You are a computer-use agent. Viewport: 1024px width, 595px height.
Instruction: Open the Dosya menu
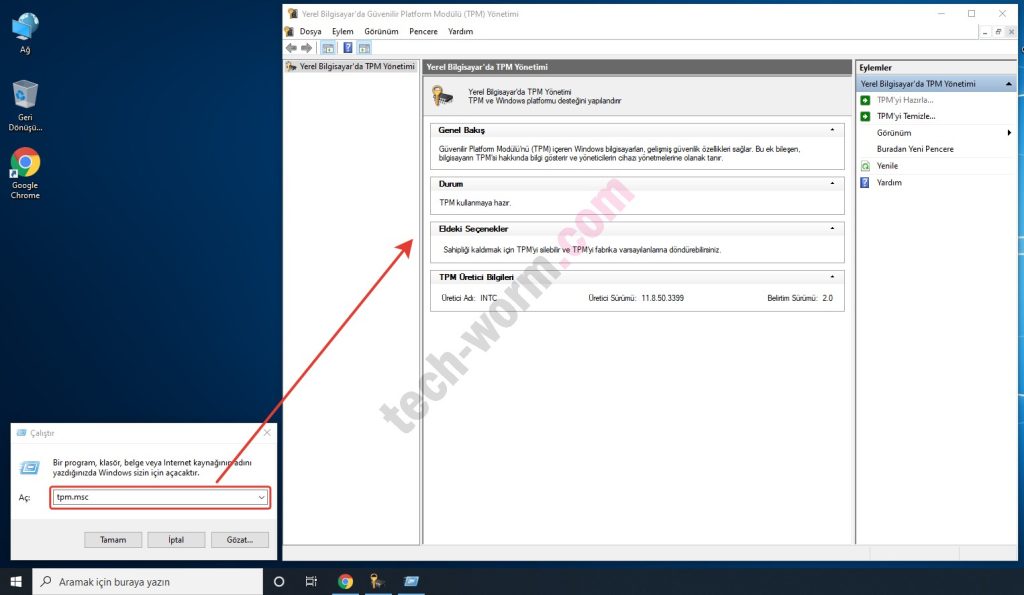click(x=311, y=32)
